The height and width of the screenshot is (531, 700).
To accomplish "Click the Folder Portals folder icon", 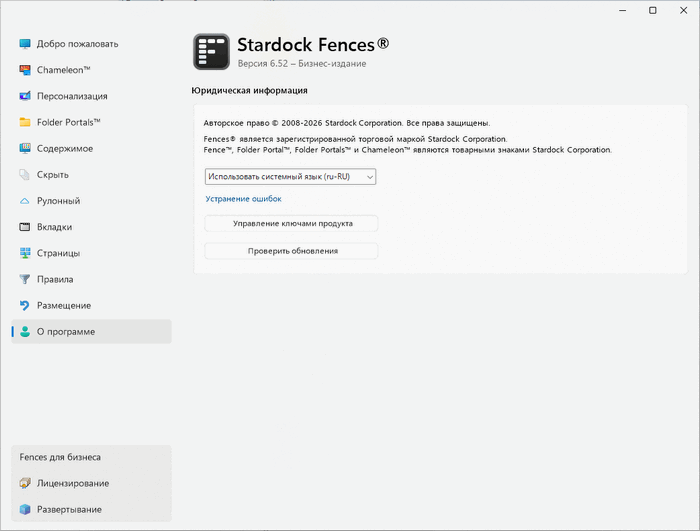I will pyautogui.click(x=25, y=122).
